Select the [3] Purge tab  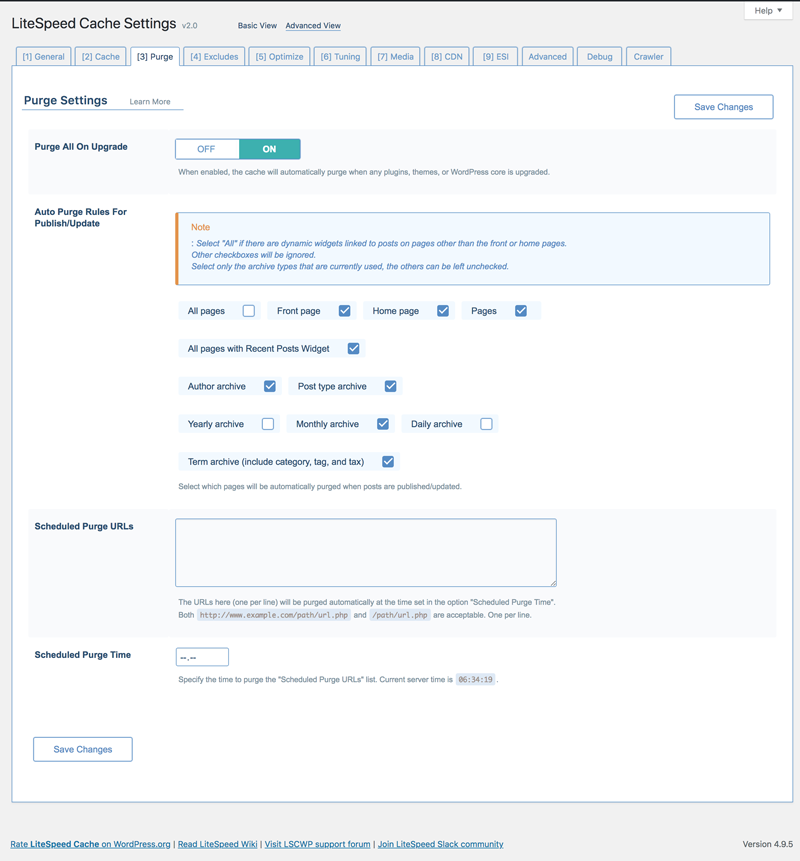(155, 57)
